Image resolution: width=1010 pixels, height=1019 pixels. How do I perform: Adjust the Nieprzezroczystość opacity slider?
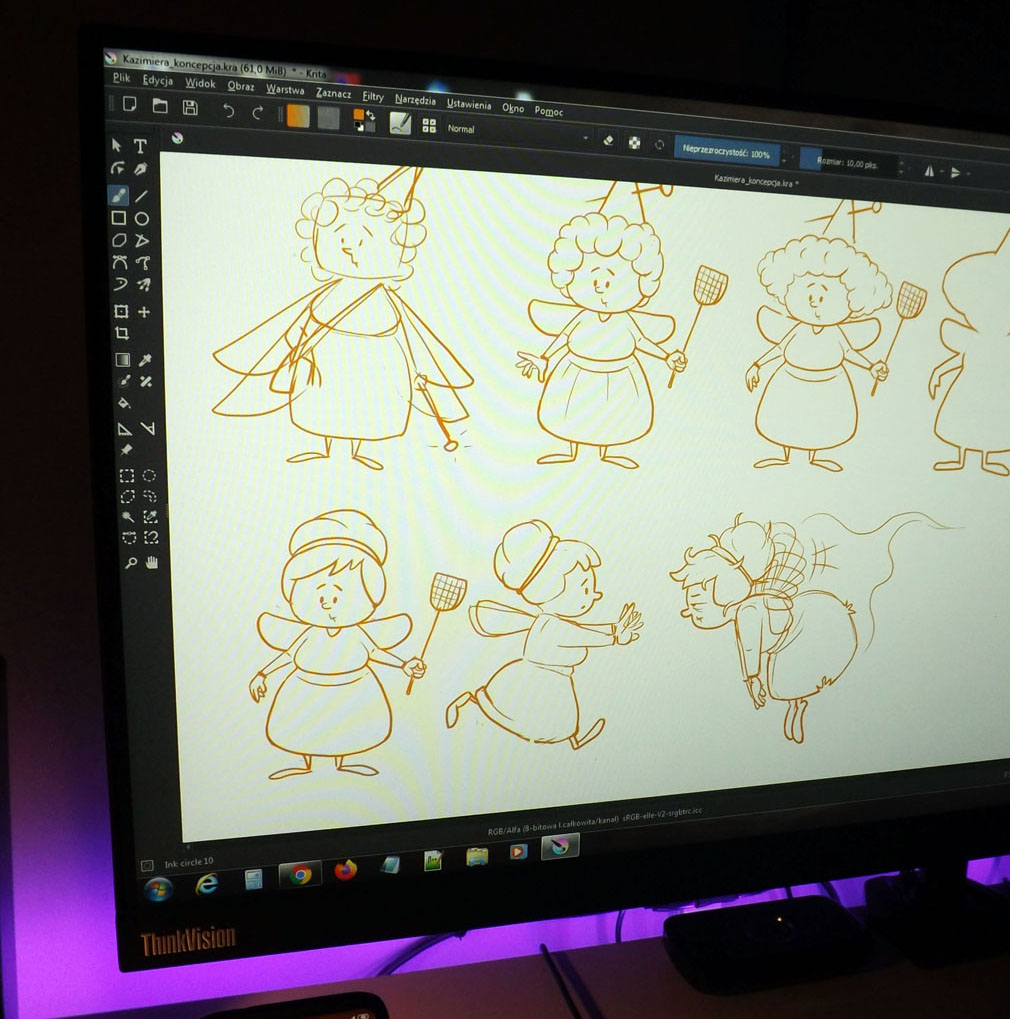724,153
